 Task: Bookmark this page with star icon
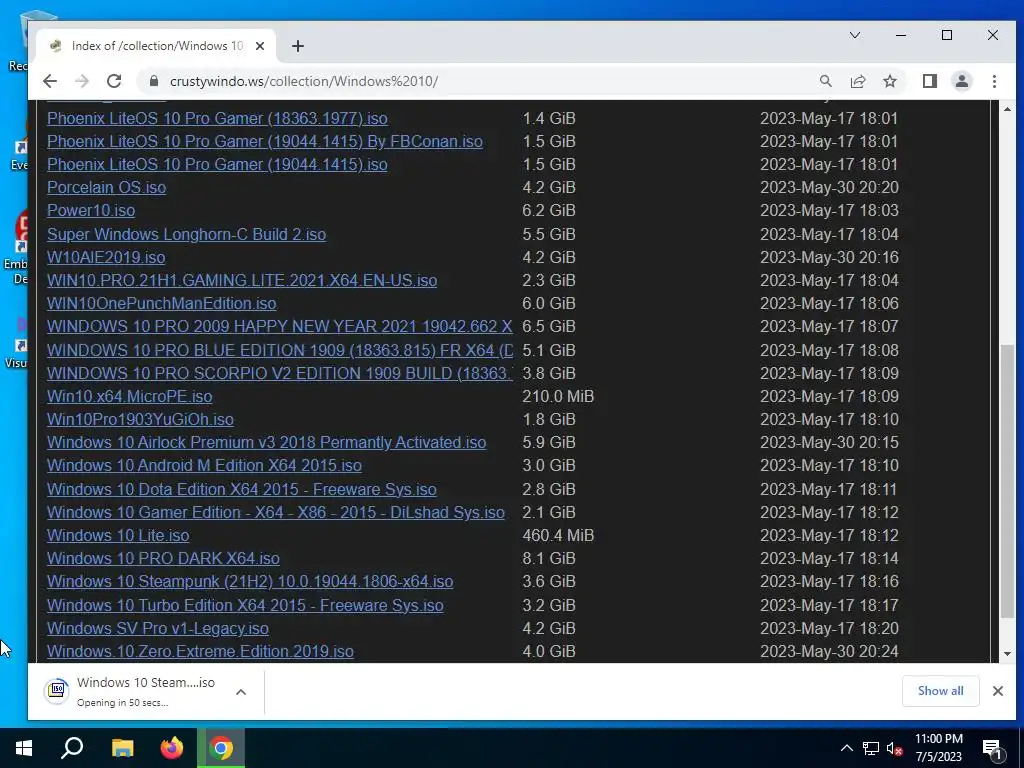(889, 81)
